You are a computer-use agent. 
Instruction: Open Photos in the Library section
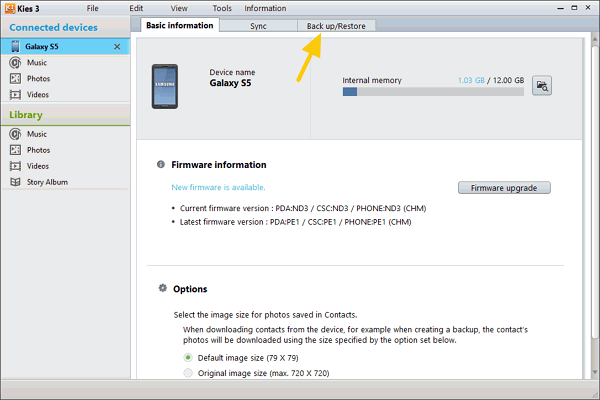tap(38, 150)
